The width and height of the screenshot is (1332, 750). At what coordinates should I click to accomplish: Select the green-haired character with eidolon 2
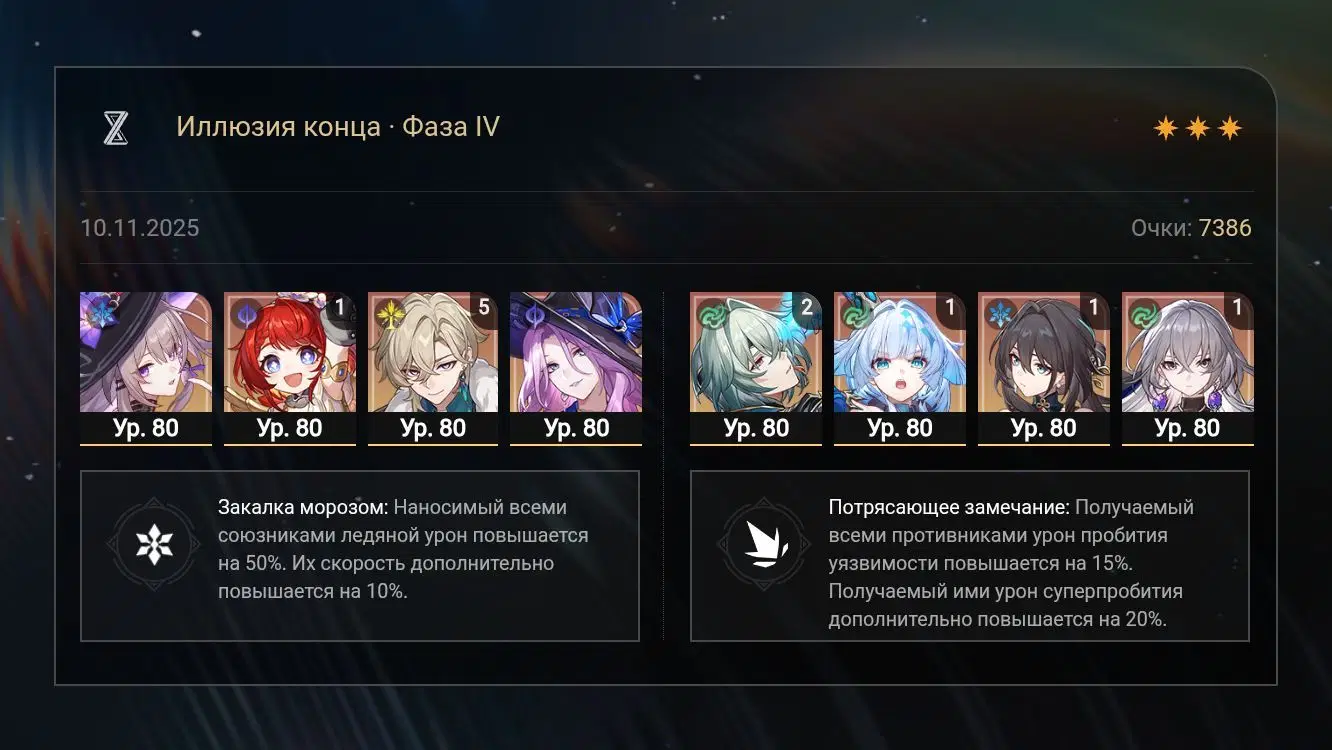point(756,368)
